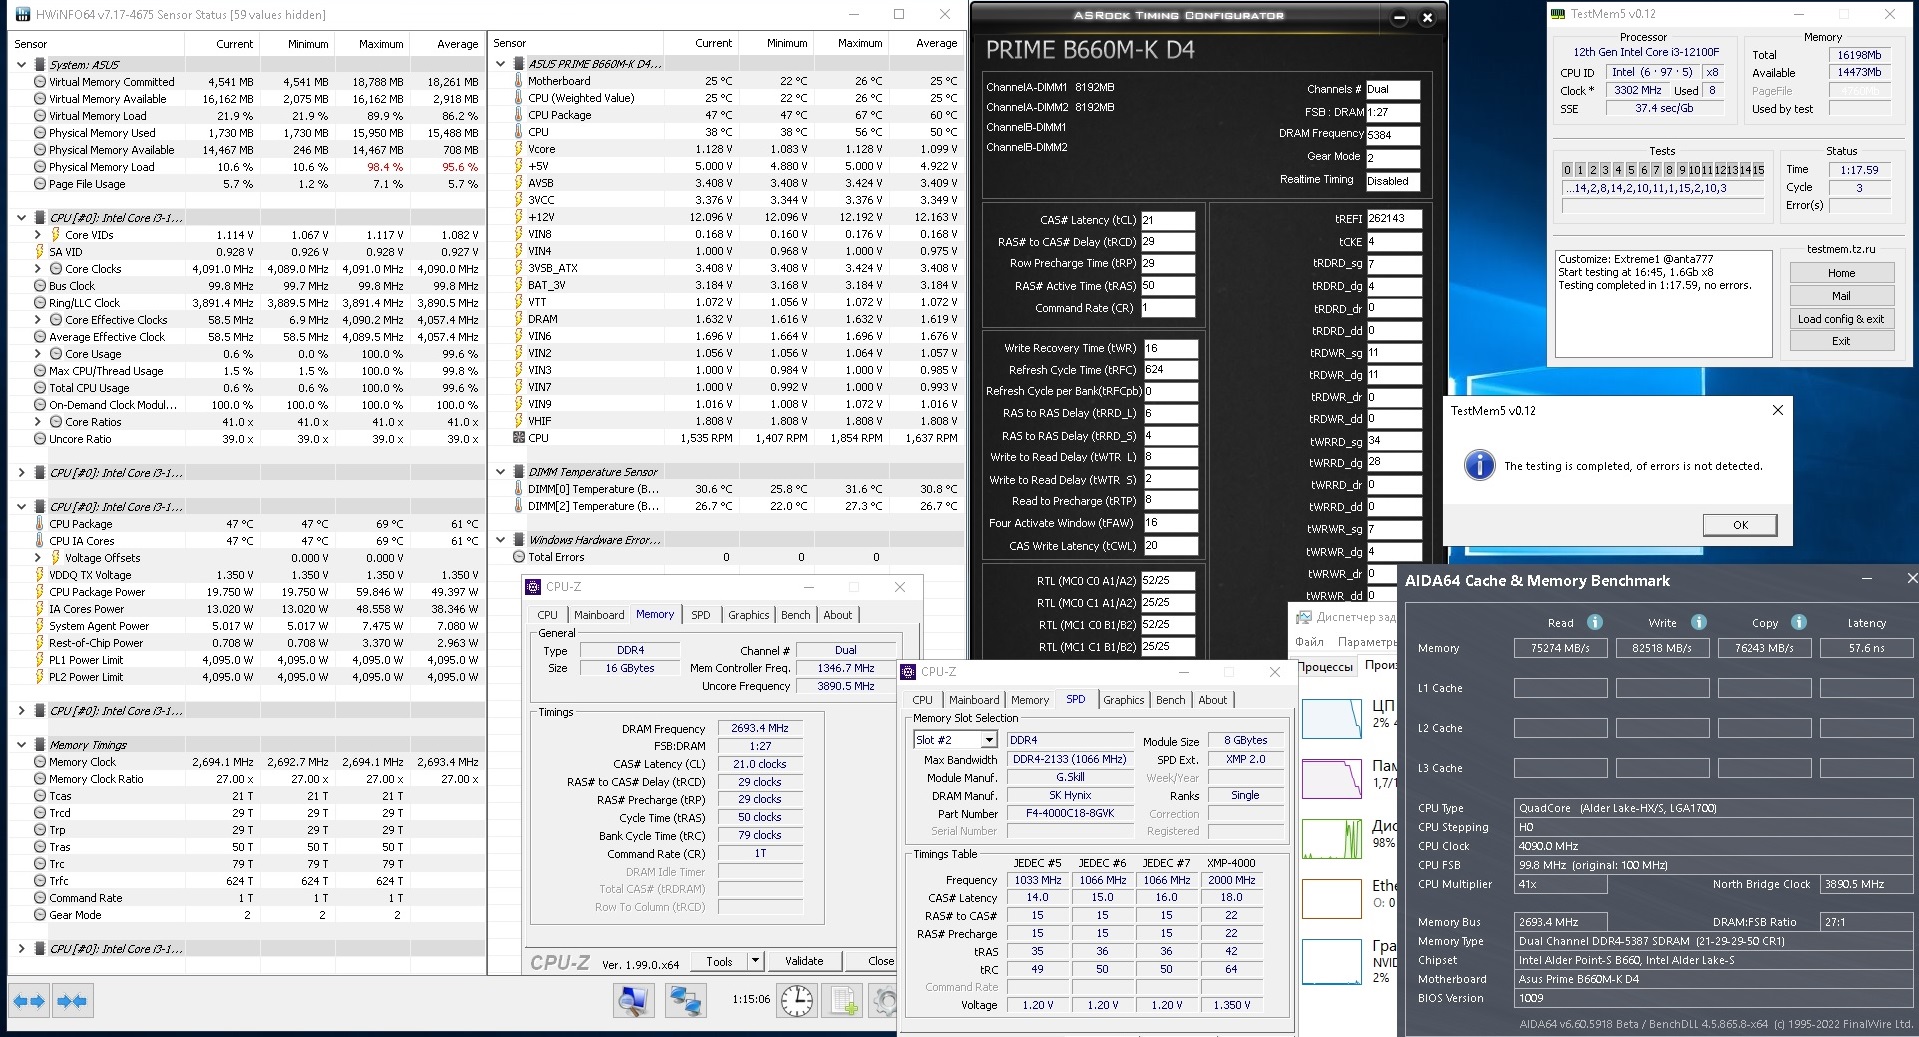Click the remote network computers icon in HWiNFO

[686, 1000]
